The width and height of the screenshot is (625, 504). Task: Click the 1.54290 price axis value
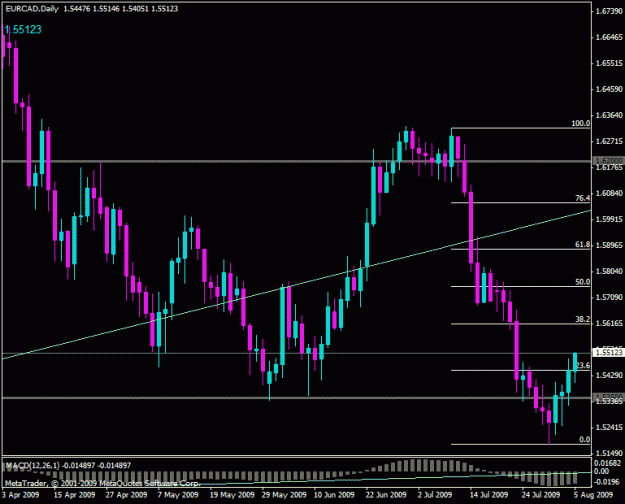pos(609,375)
